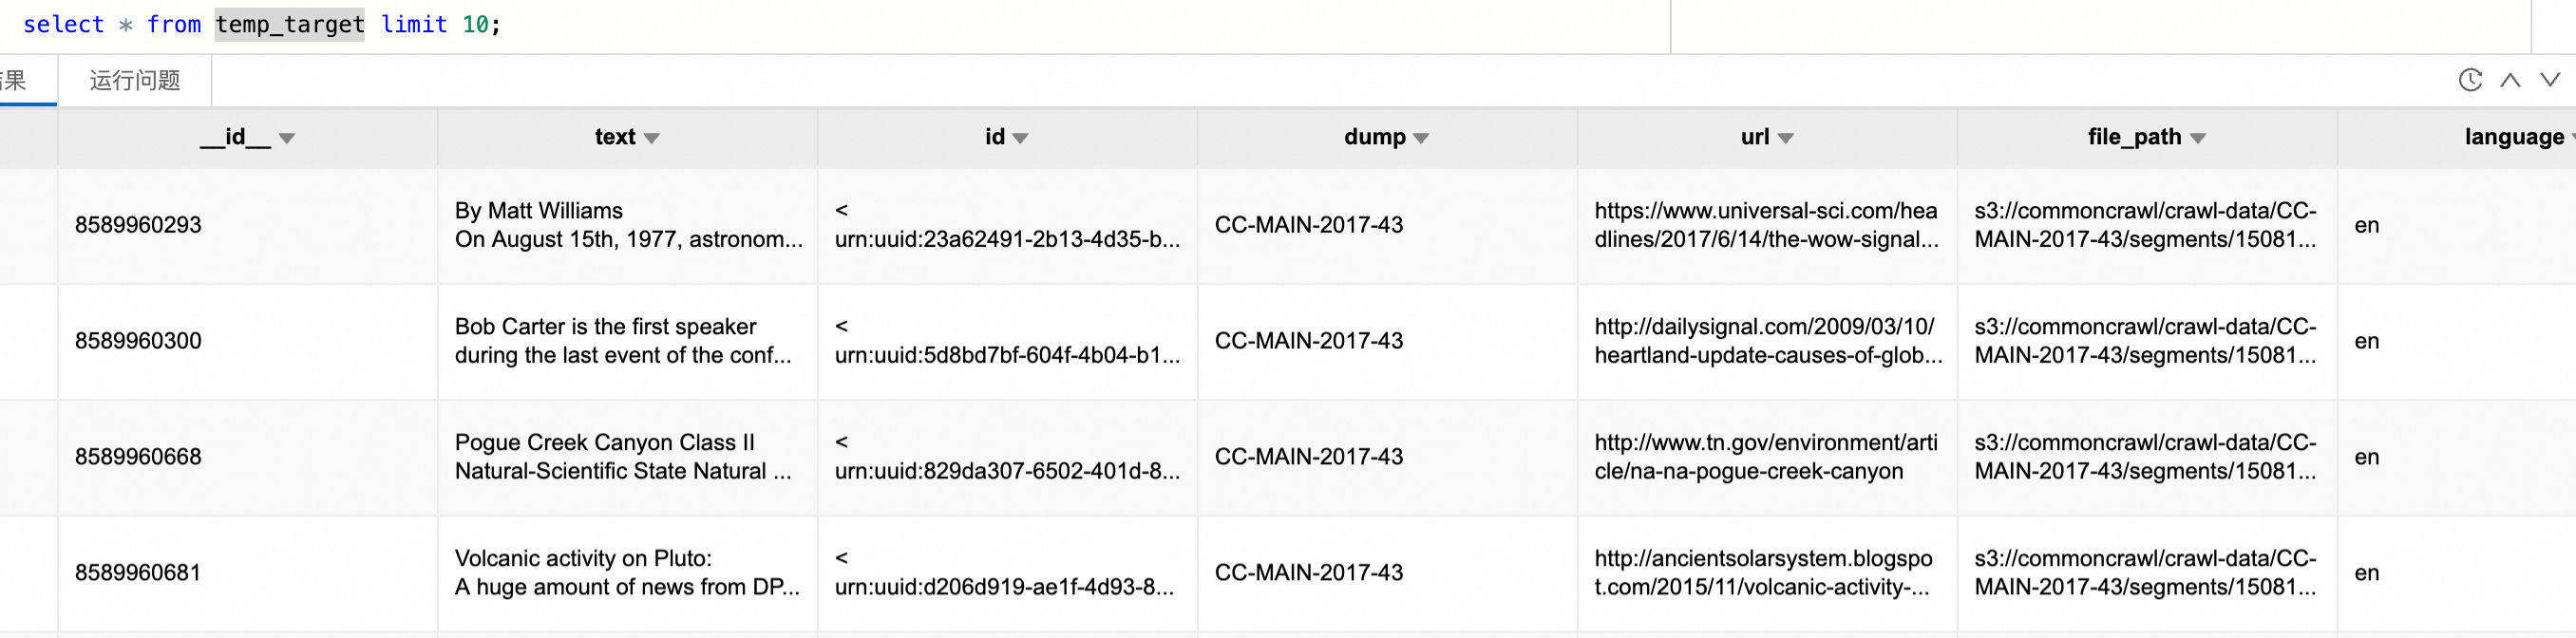Open the file_path column dropdown arrow

click(2198, 138)
